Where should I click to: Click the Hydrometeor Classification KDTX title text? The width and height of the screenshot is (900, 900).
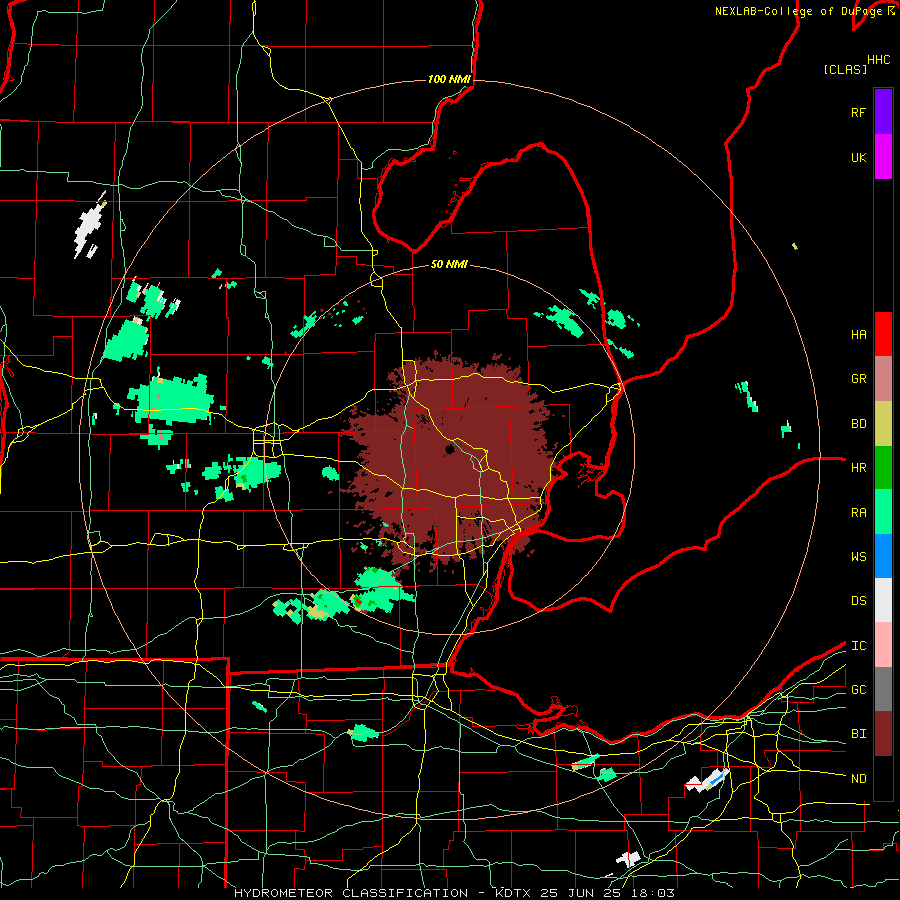point(454,893)
